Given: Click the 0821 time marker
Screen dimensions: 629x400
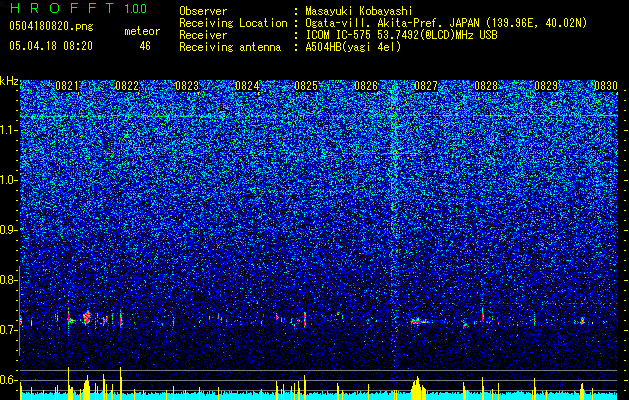Looking at the screenshot, I should (67, 86).
